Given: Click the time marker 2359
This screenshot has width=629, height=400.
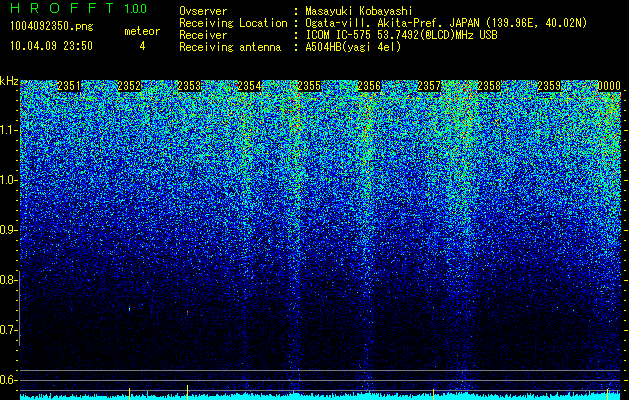Looking at the screenshot, I should [549, 86].
